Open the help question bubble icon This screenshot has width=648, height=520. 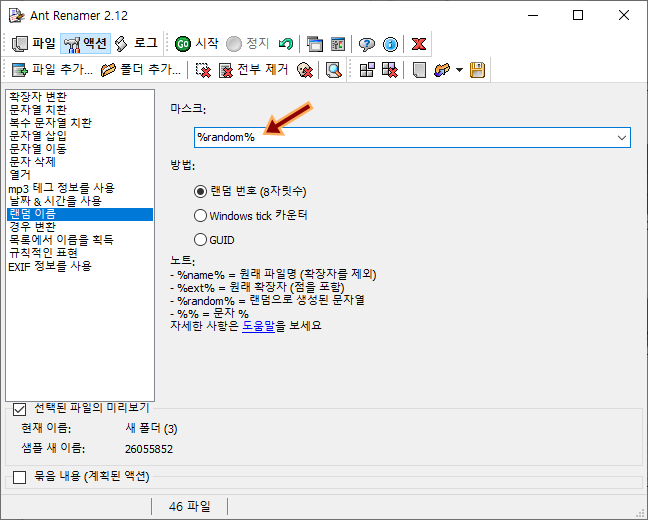coord(367,44)
